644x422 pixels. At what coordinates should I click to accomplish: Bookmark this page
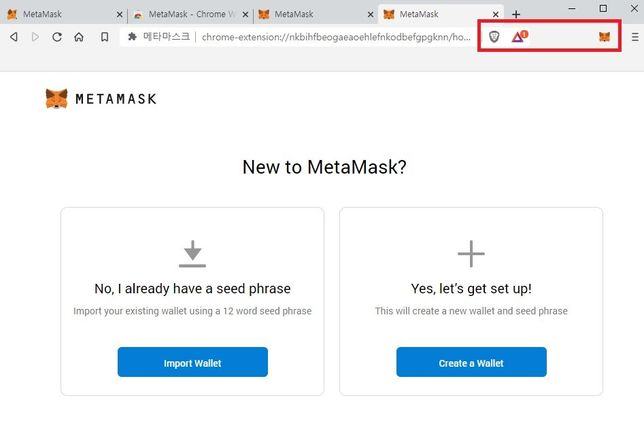104,37
